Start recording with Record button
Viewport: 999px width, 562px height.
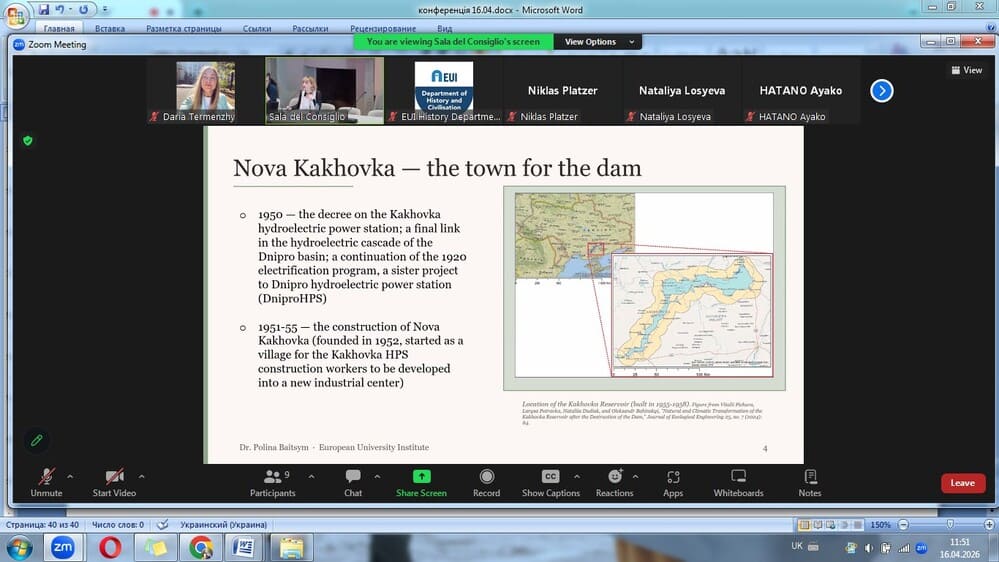coord(486,482)
